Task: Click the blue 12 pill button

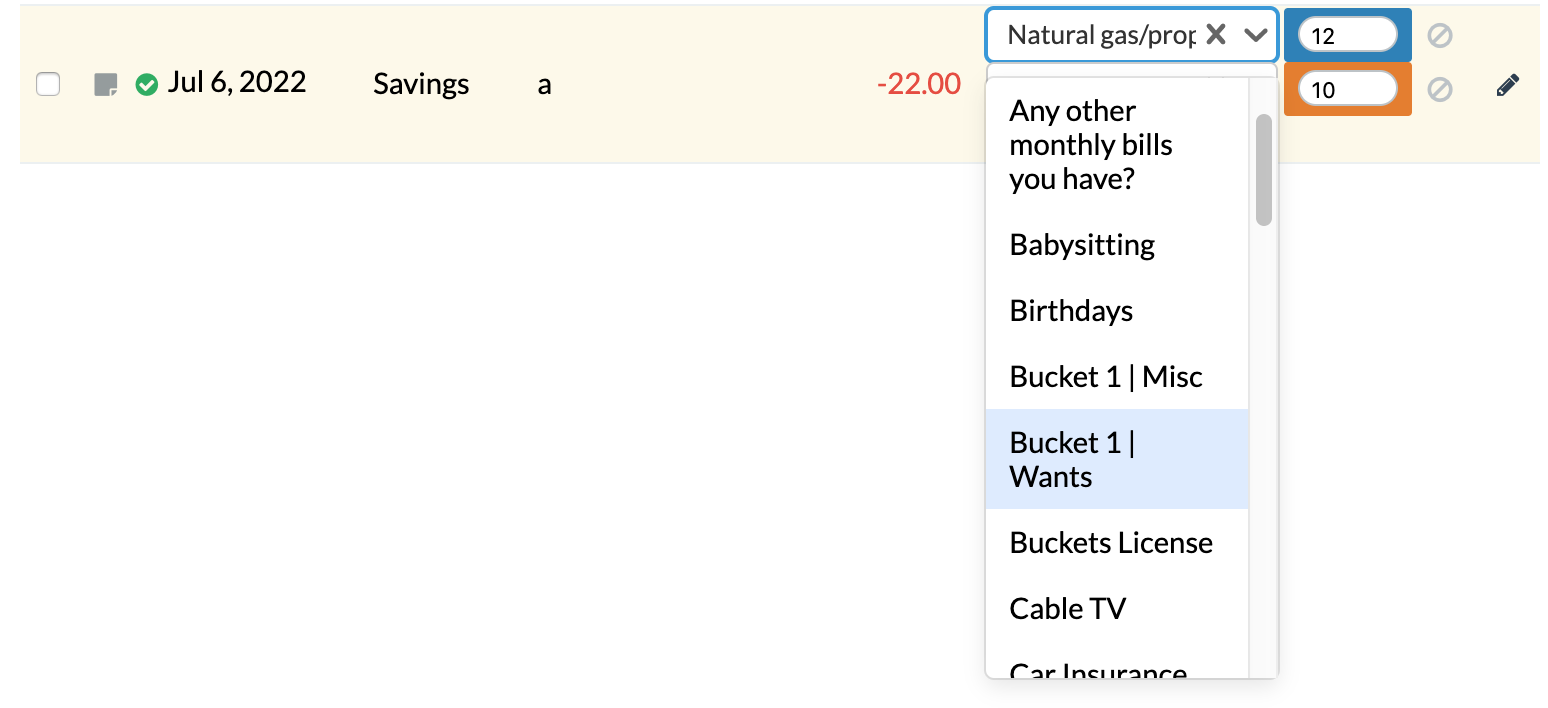Action: tap(1347, 34)
